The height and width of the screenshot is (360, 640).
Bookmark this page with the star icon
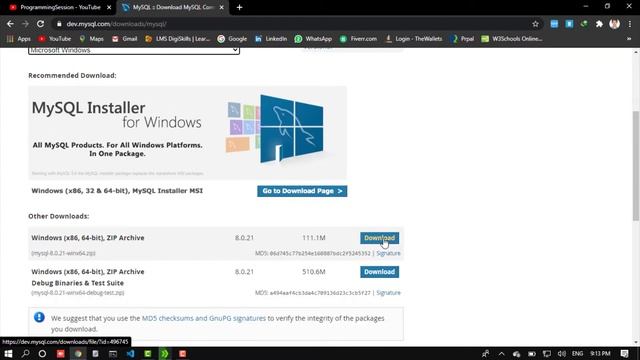[x=535, y=24]
